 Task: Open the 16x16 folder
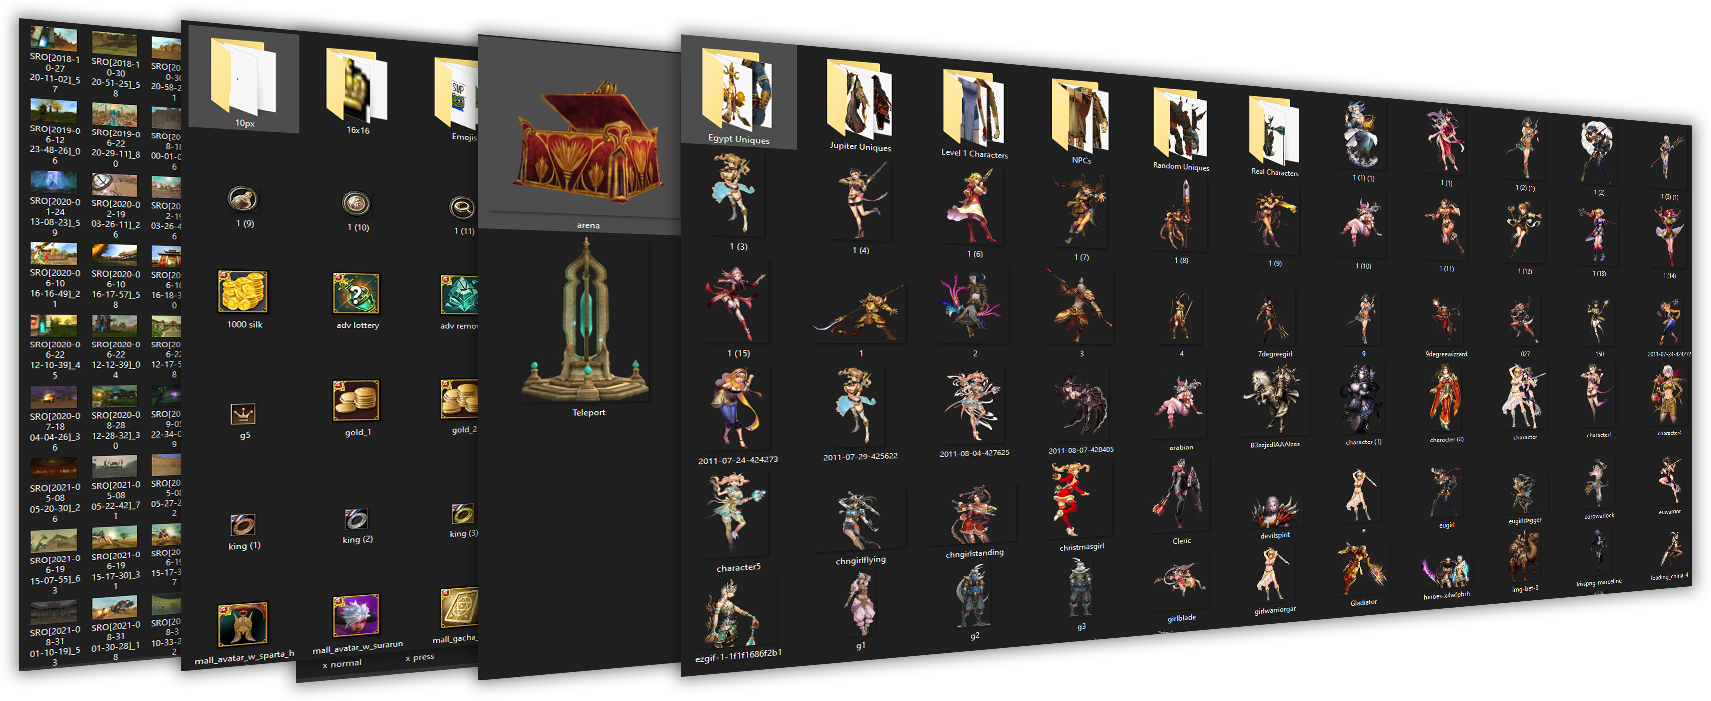pos(357,88)
